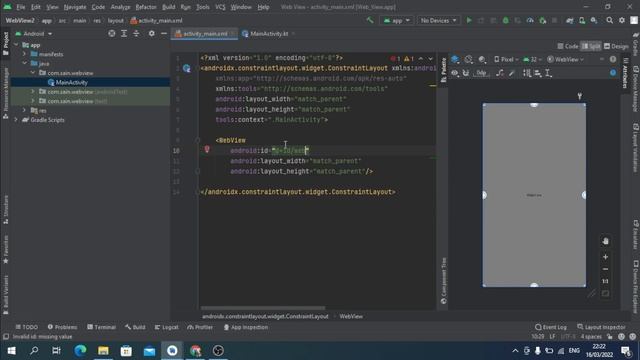640x360 pixels.
Task: Expand the res folder
Action: (x=24, y=110)
